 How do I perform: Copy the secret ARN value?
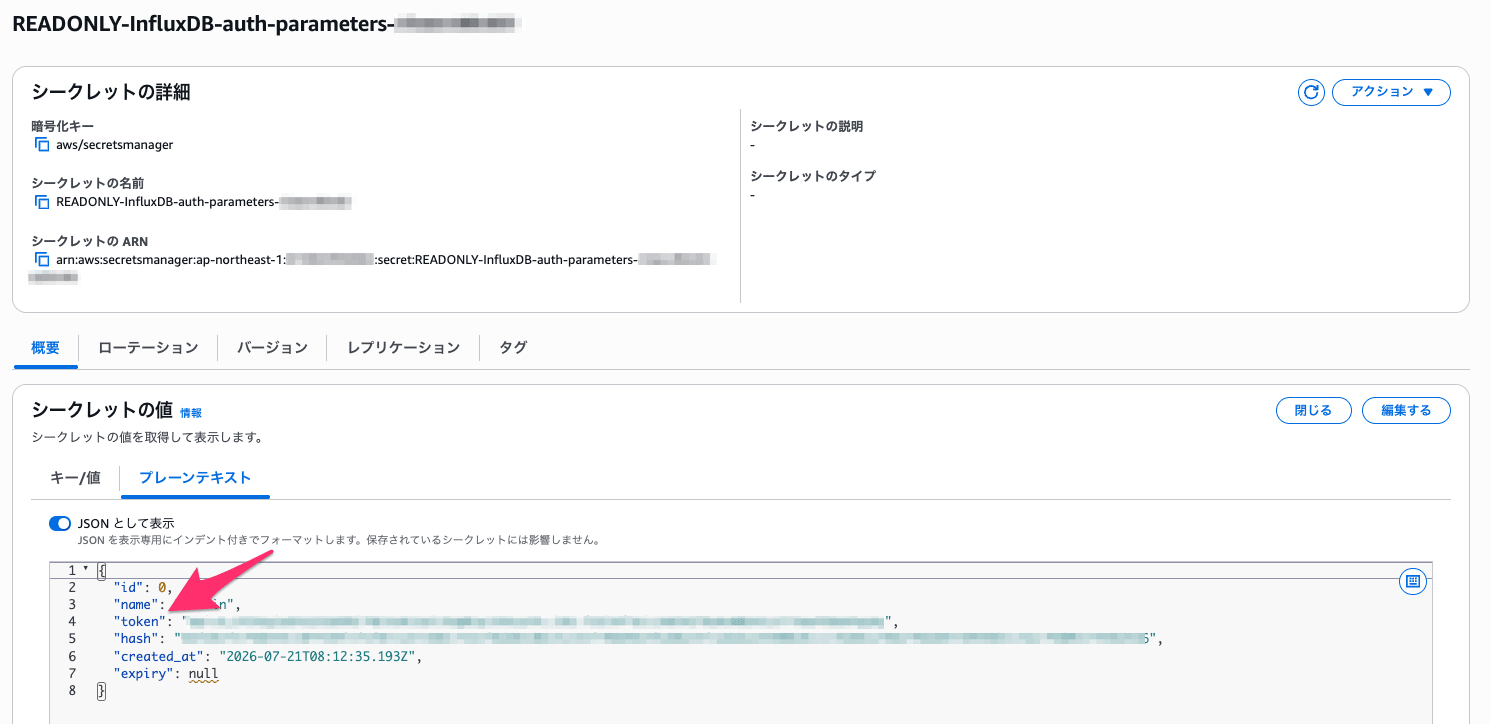pos(42,260)
